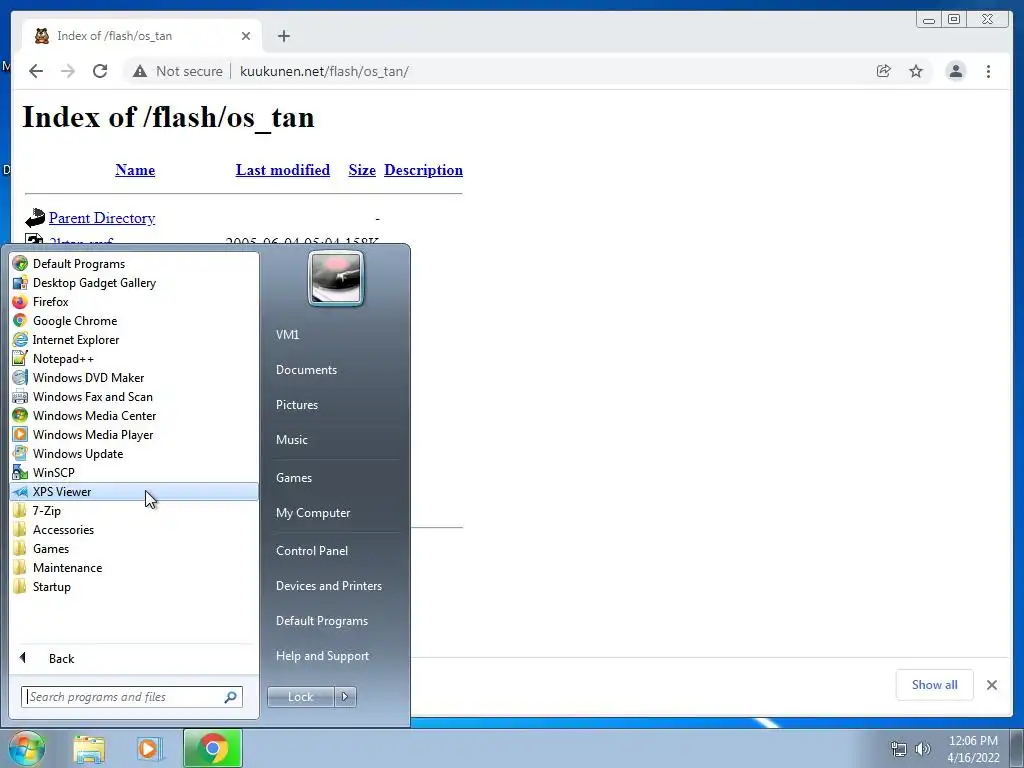The height and width of the screenshot is (768, 1024).
Task: Click the Lock button
Action: 300,697
